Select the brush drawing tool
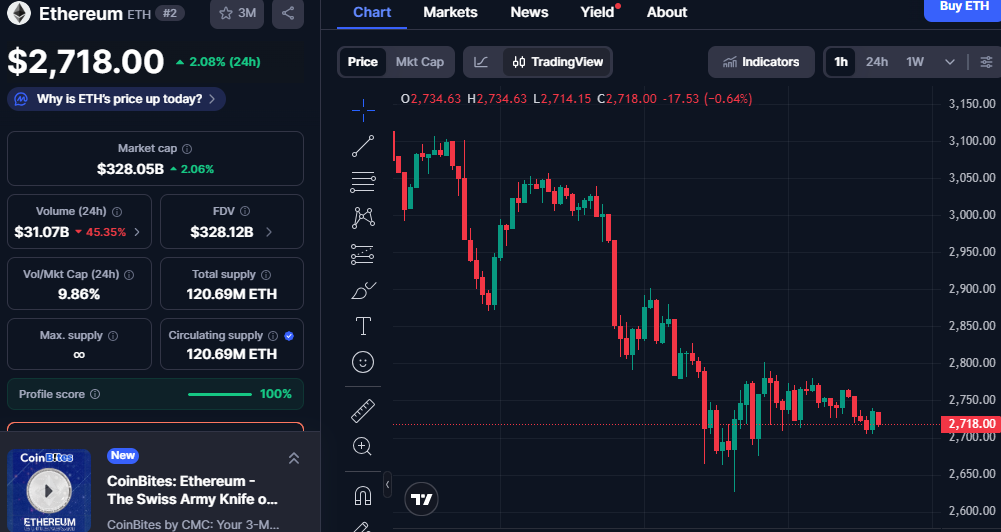The height and width of the screenshot is (532, 1001). (x=363, y=291)
